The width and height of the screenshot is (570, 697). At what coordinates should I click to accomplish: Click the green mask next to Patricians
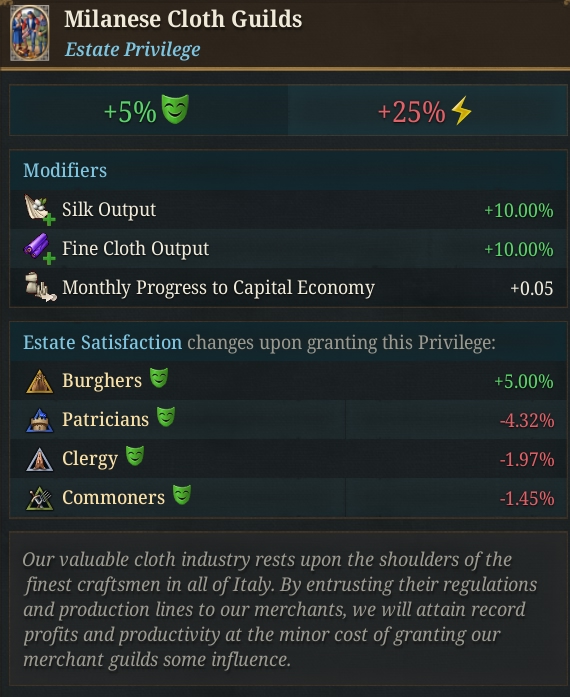click(166, 417)
